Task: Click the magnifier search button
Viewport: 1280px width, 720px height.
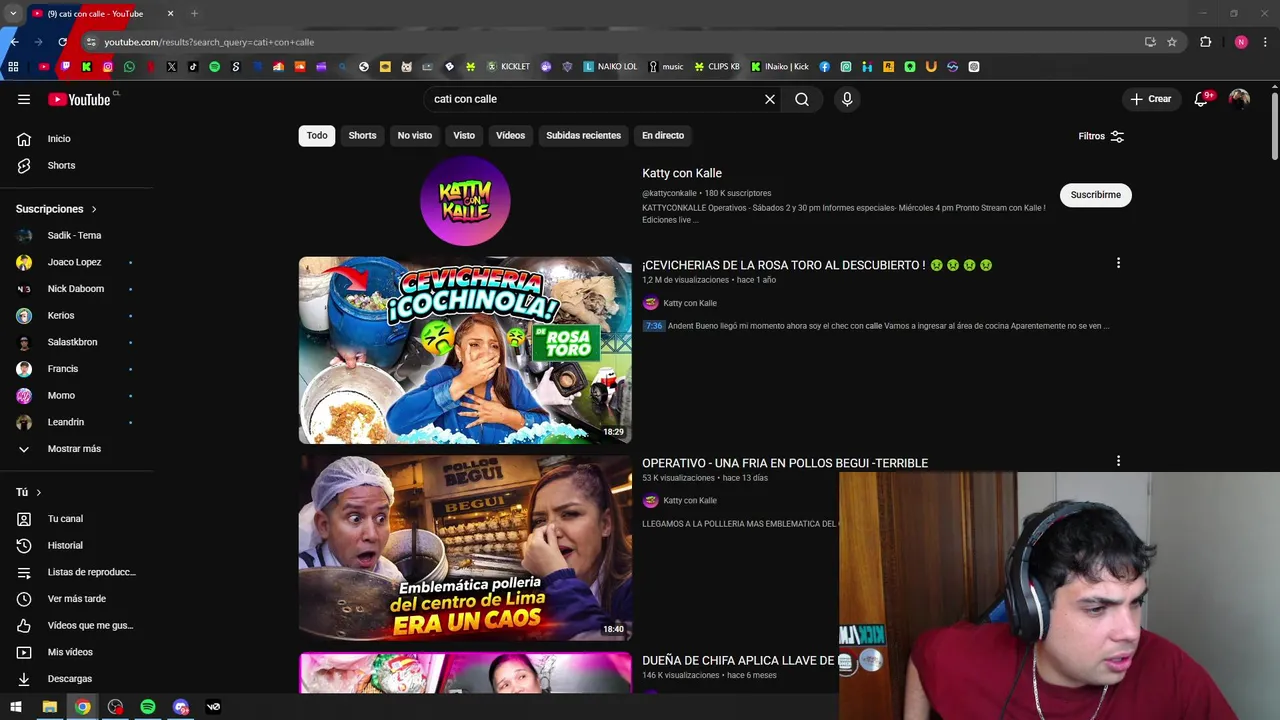Action: pos(802,99)
